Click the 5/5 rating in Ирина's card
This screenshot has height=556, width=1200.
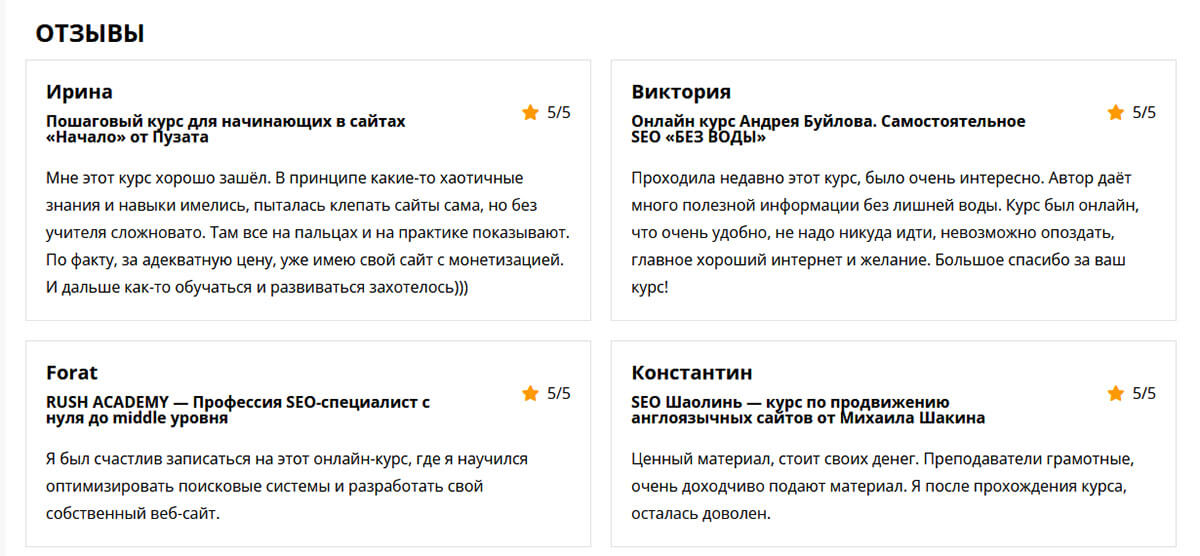[559, 112]
